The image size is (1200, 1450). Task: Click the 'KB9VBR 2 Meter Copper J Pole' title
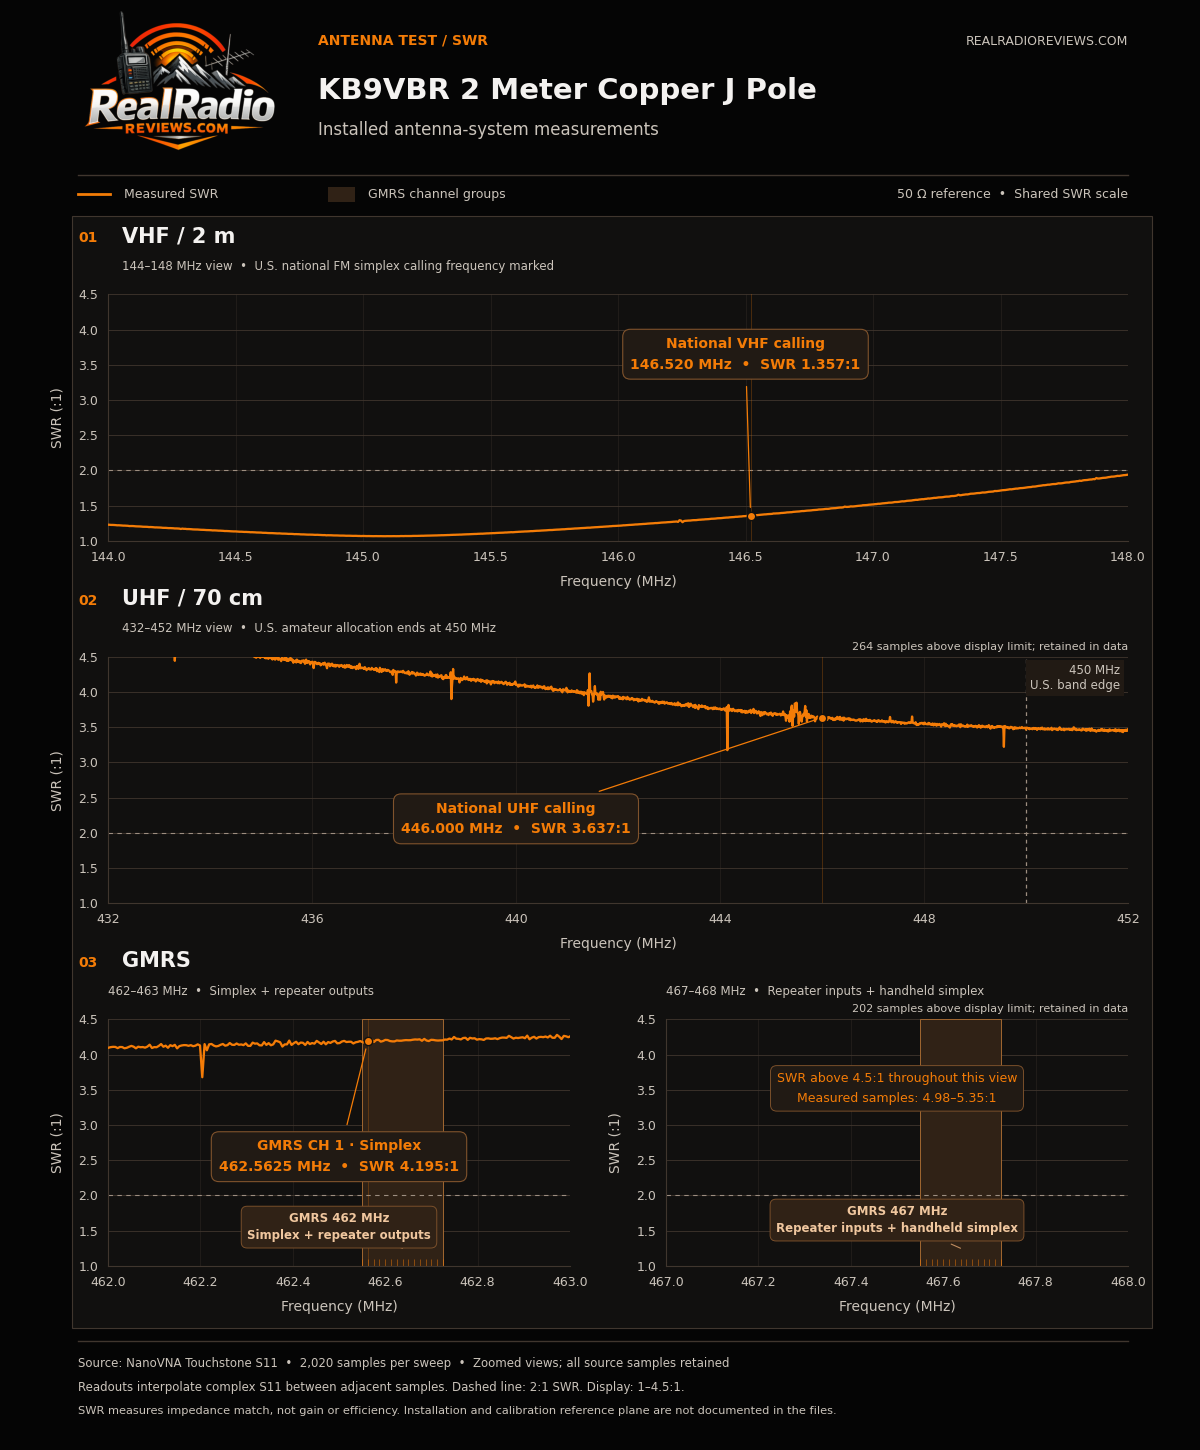coord(567,90)
